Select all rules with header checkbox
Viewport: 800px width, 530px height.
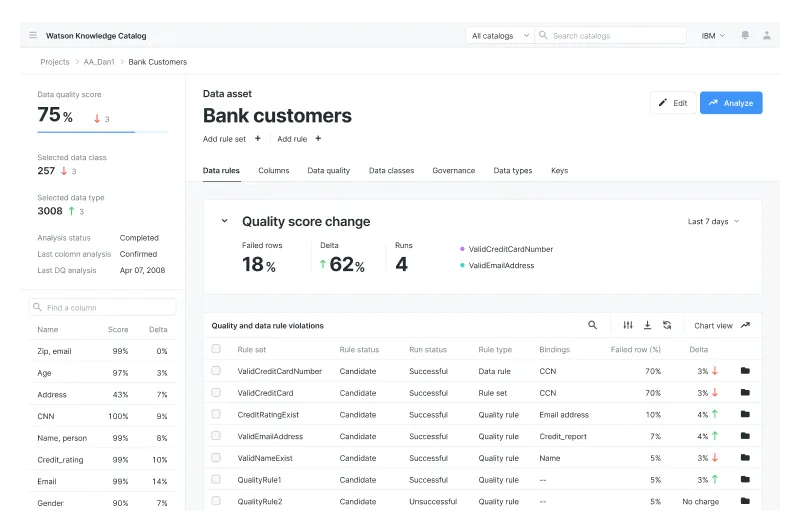pyautogui.click(x=216, y=349)
